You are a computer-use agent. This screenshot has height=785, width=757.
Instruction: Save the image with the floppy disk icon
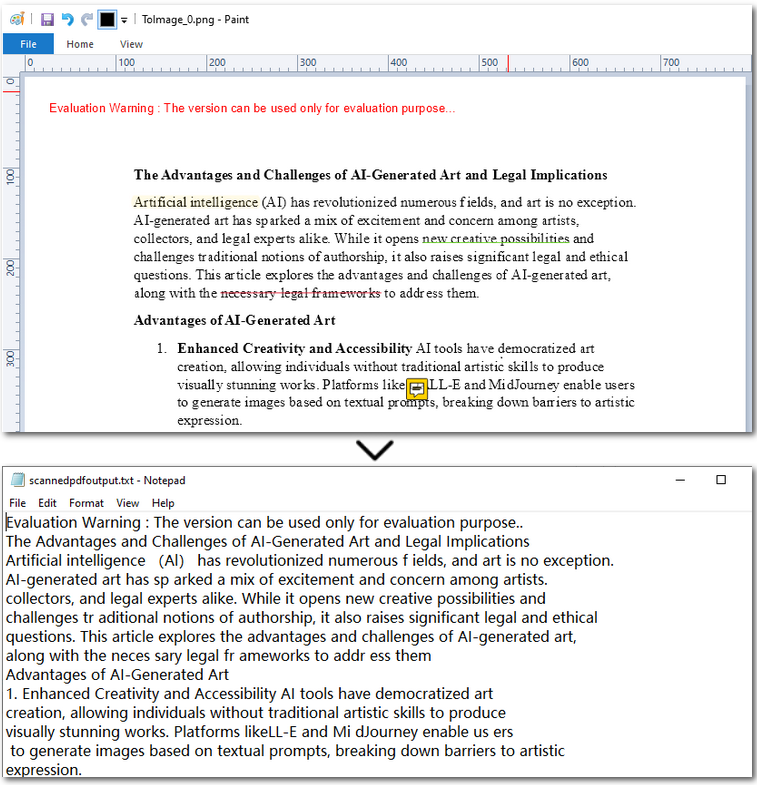47,20
